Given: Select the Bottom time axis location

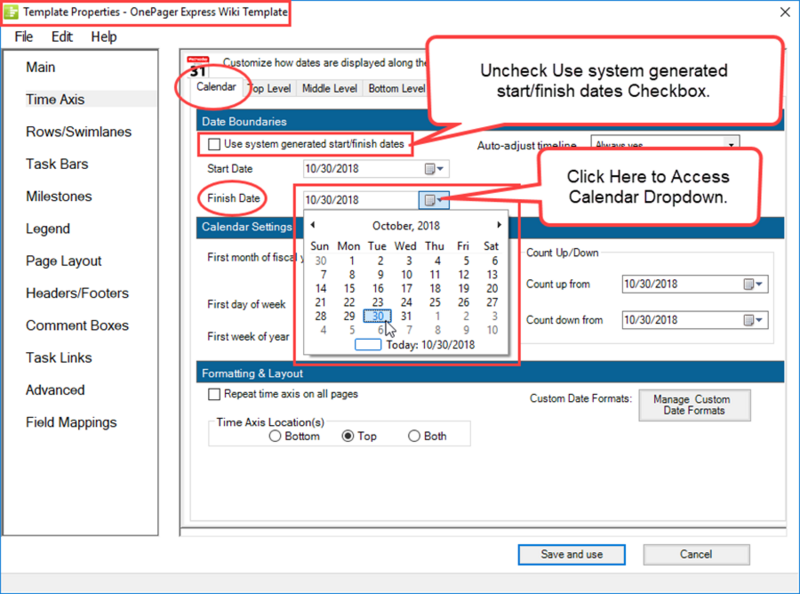Looking at the screenshot, I should point(275,436).
